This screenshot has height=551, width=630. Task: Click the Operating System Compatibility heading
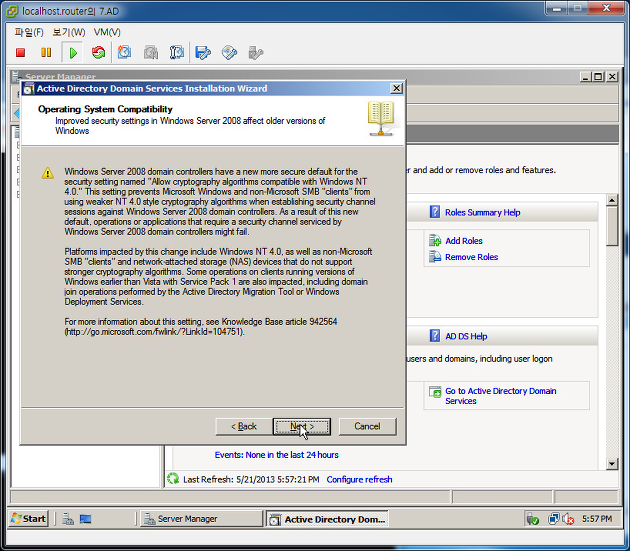tap(105, 109)
